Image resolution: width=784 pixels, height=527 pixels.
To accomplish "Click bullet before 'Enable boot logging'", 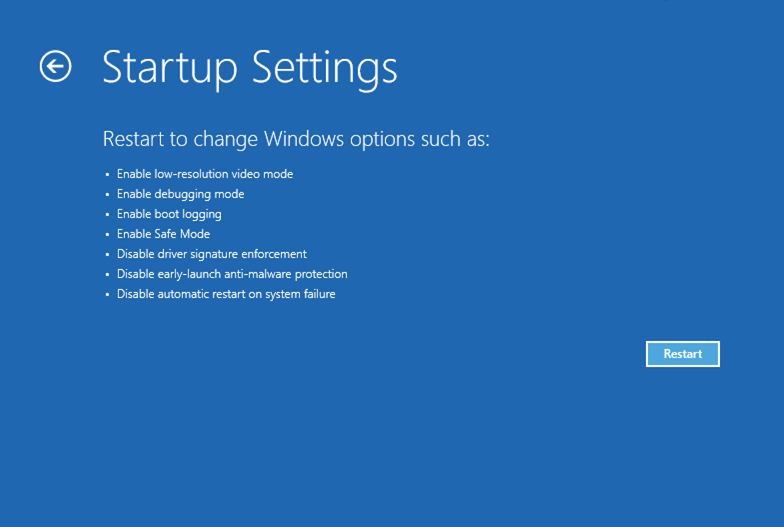I will point(107,214).
